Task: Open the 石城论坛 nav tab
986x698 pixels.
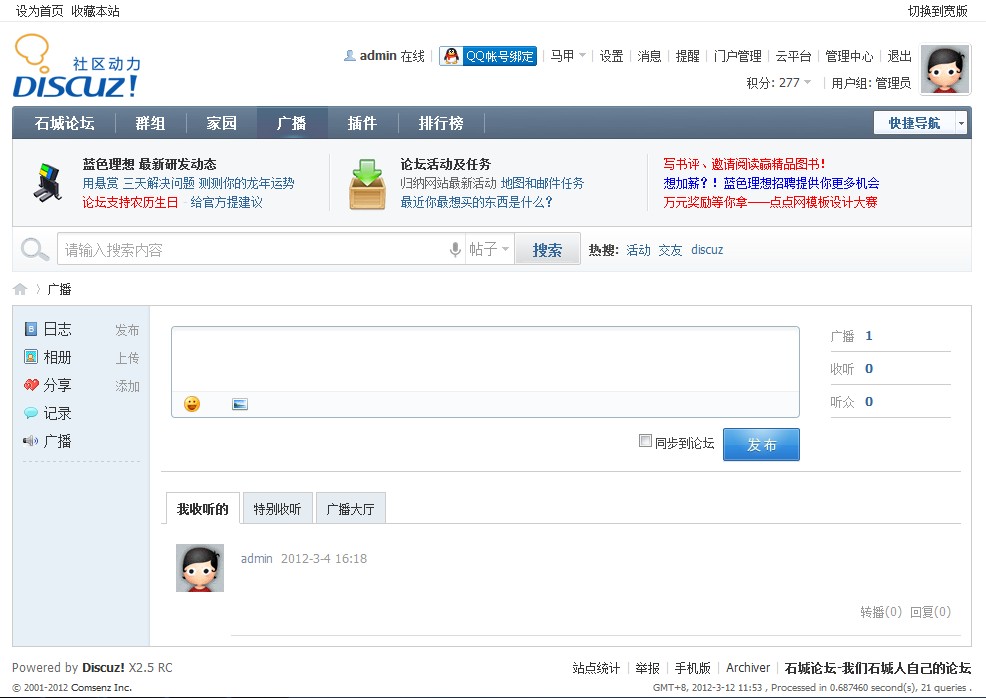Action: point(65,123)
